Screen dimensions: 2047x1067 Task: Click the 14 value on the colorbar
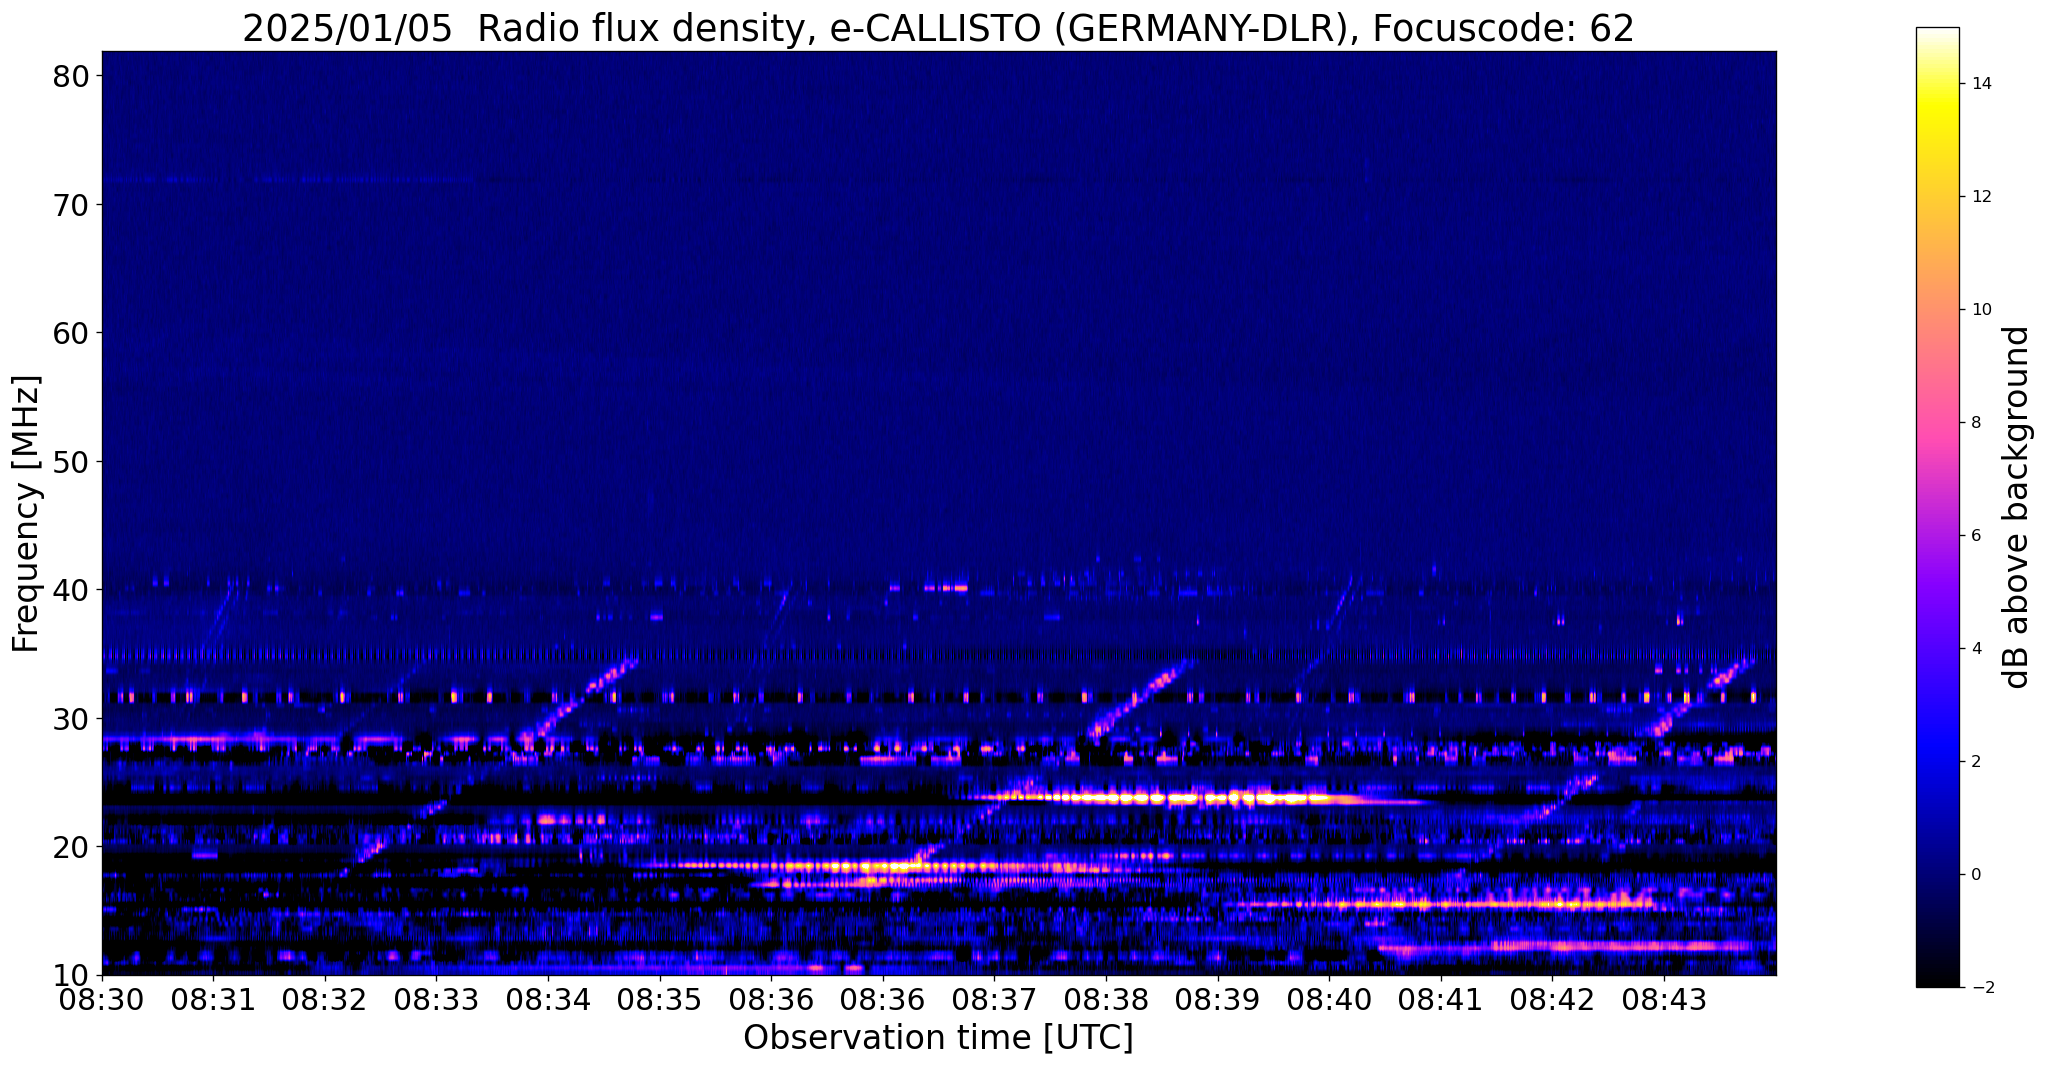point(1980,84)
